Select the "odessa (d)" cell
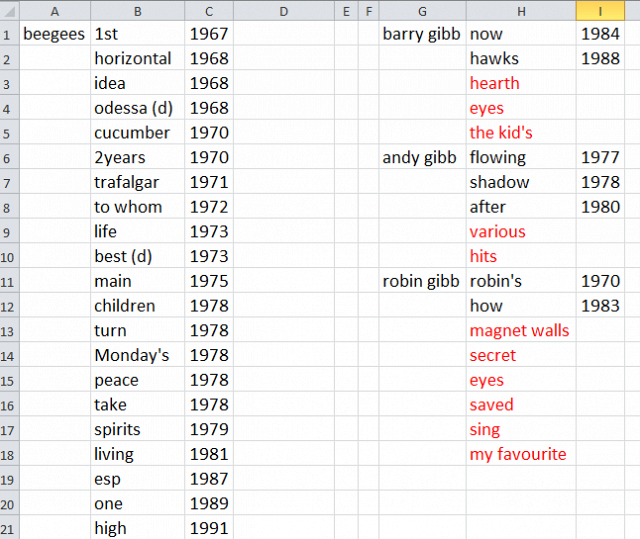The width and height of the screenshot is (640, 539). coord(136,108)
